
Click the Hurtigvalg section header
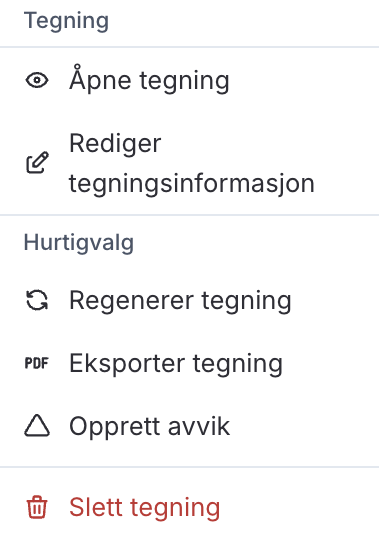[79, 243]
